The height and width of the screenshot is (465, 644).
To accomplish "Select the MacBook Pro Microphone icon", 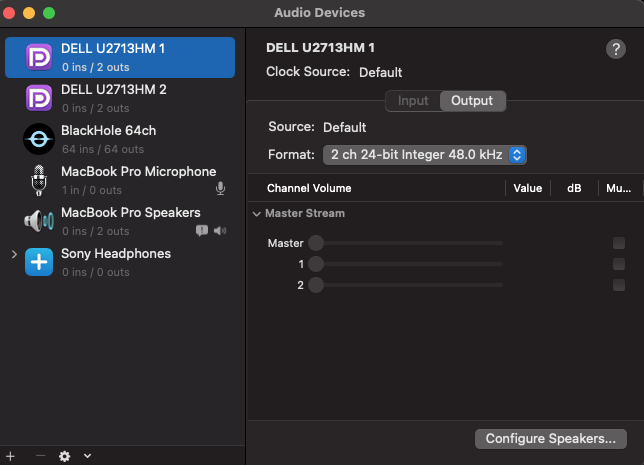I will coord(39,180).
